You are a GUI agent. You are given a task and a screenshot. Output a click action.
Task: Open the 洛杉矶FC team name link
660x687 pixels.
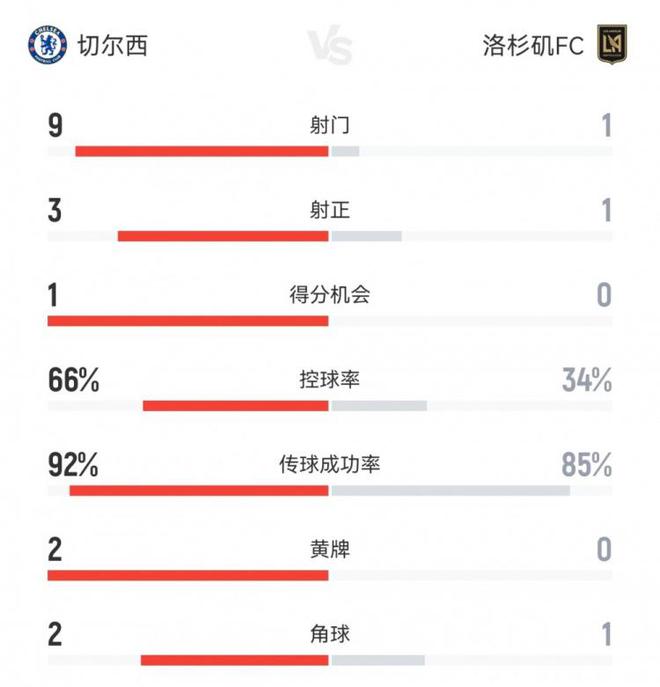(533, 46)
